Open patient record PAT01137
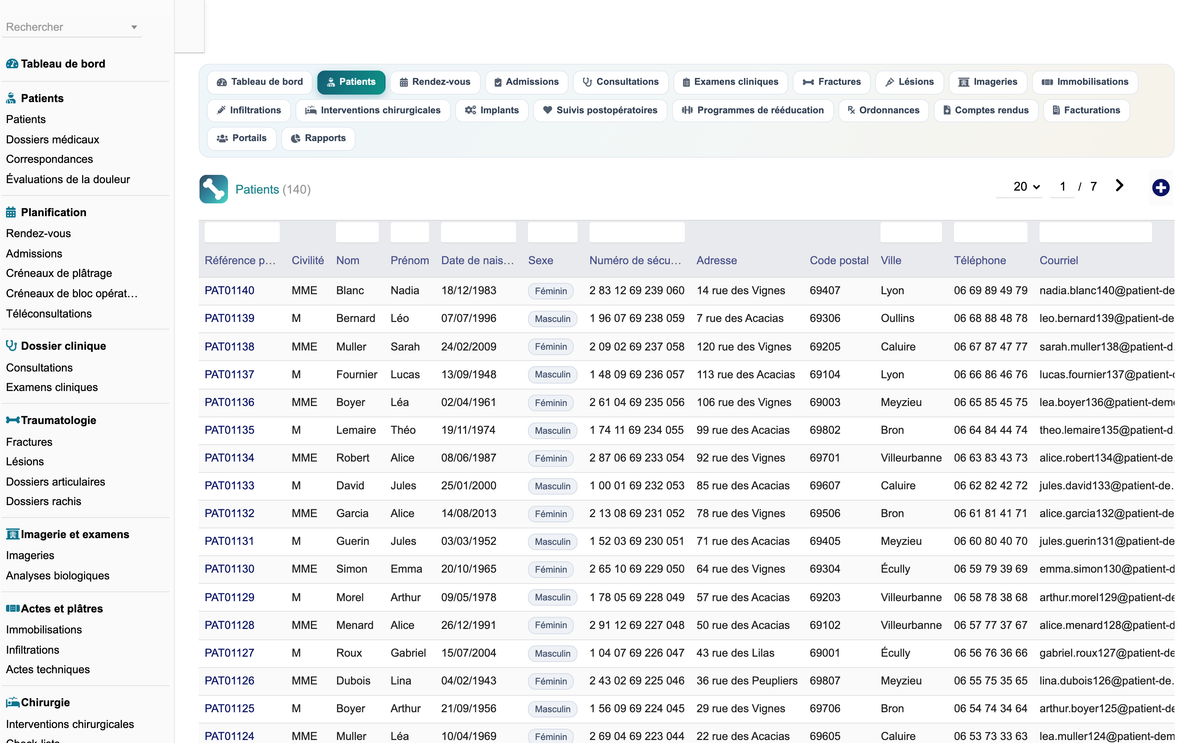 (x=230, y=374)
